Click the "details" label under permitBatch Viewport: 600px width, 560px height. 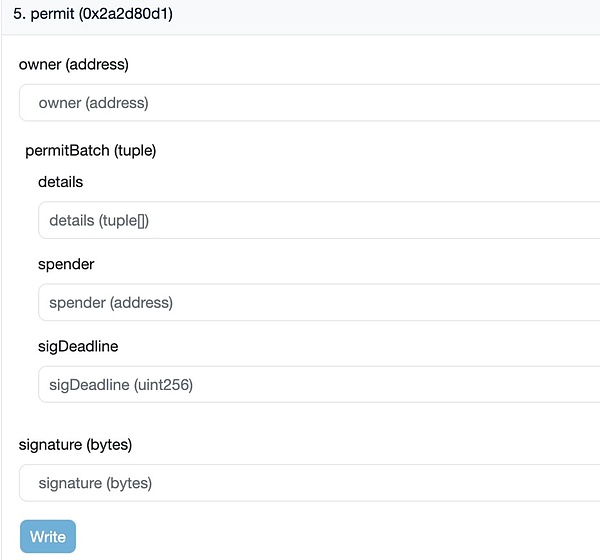(x=60, y=182)
